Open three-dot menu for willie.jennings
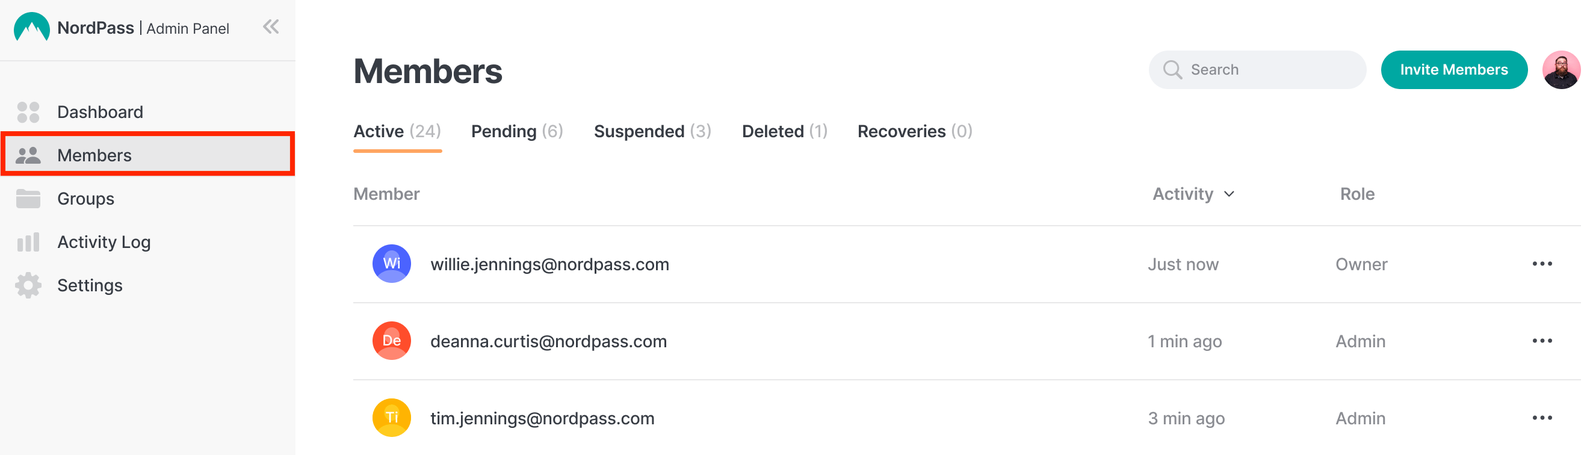Screen dimensions: 1587x455 [1542, 264]
